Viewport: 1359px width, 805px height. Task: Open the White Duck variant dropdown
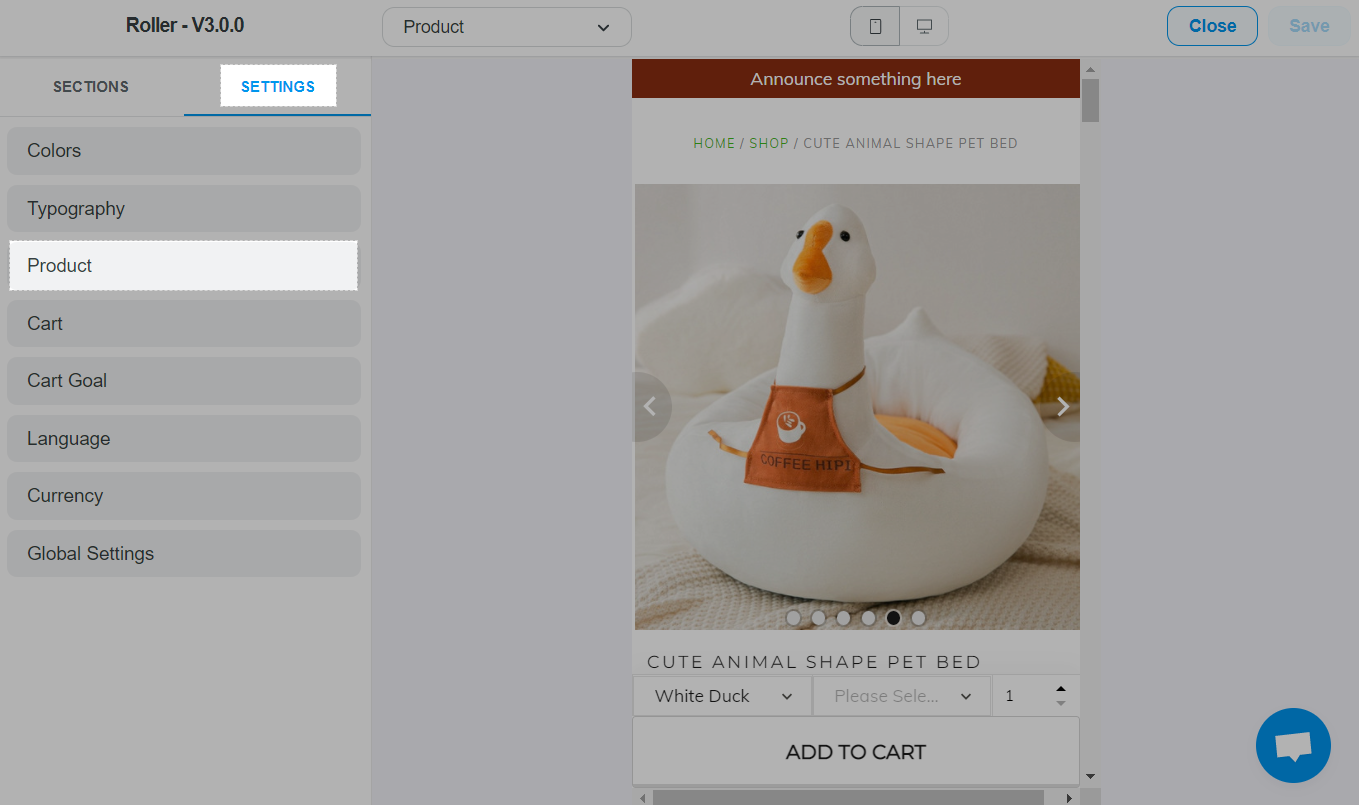[723, 696]
